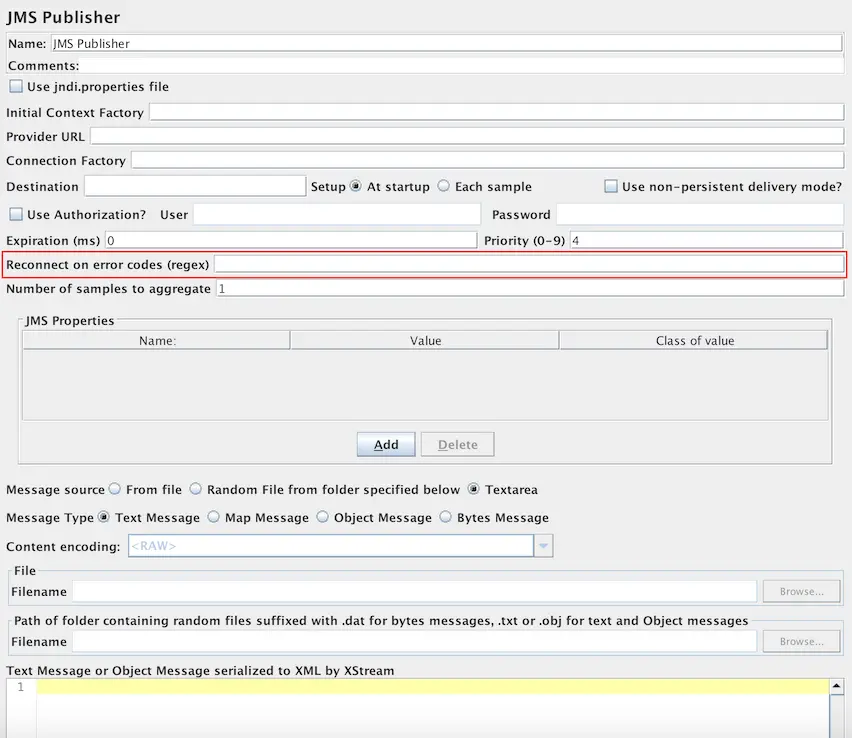Select Textarea as message source
The image size is (852, 738).
coord(474,489)
